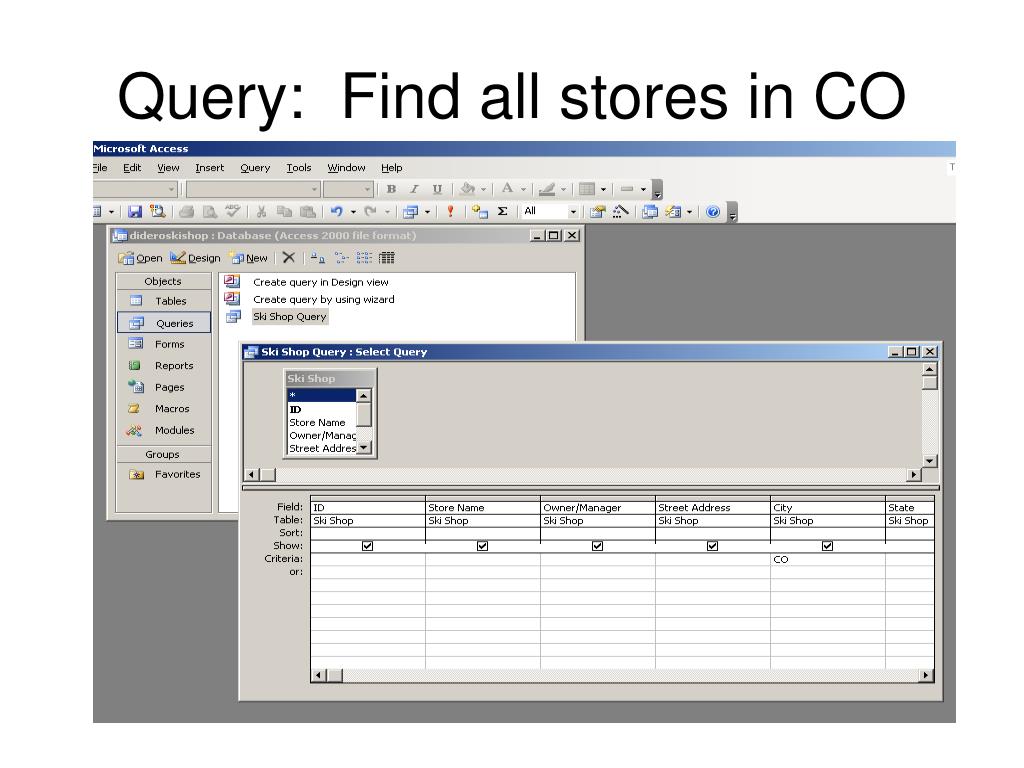Screen dimensions: 1024x768
Task: Click the Cut scissors icon
Action: (x=261, y=212)
